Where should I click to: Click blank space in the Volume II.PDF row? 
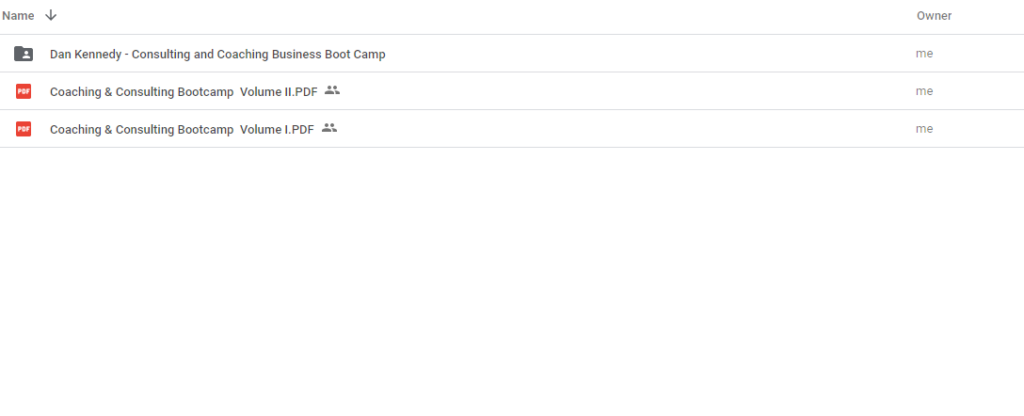point(650,91)
